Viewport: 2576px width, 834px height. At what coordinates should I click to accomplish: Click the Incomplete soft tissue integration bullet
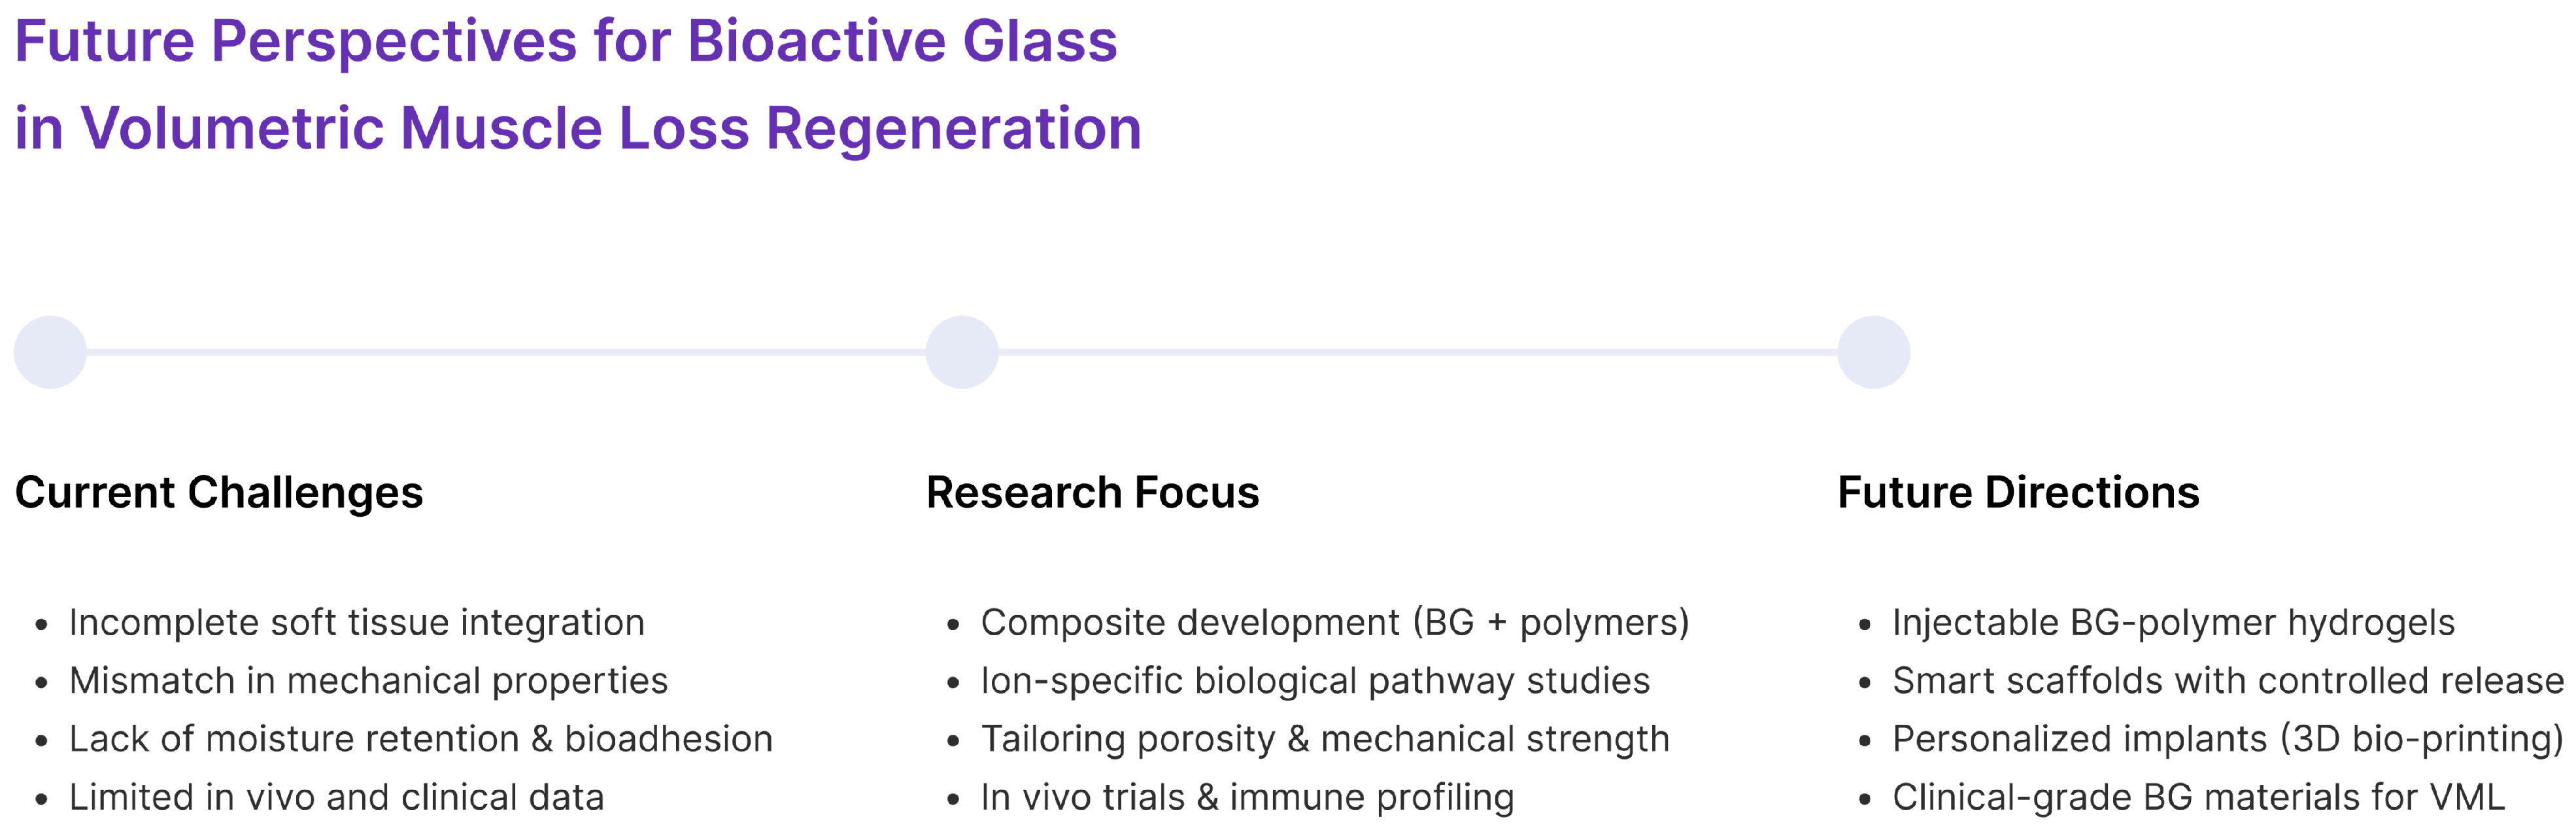tap(357, 623)
